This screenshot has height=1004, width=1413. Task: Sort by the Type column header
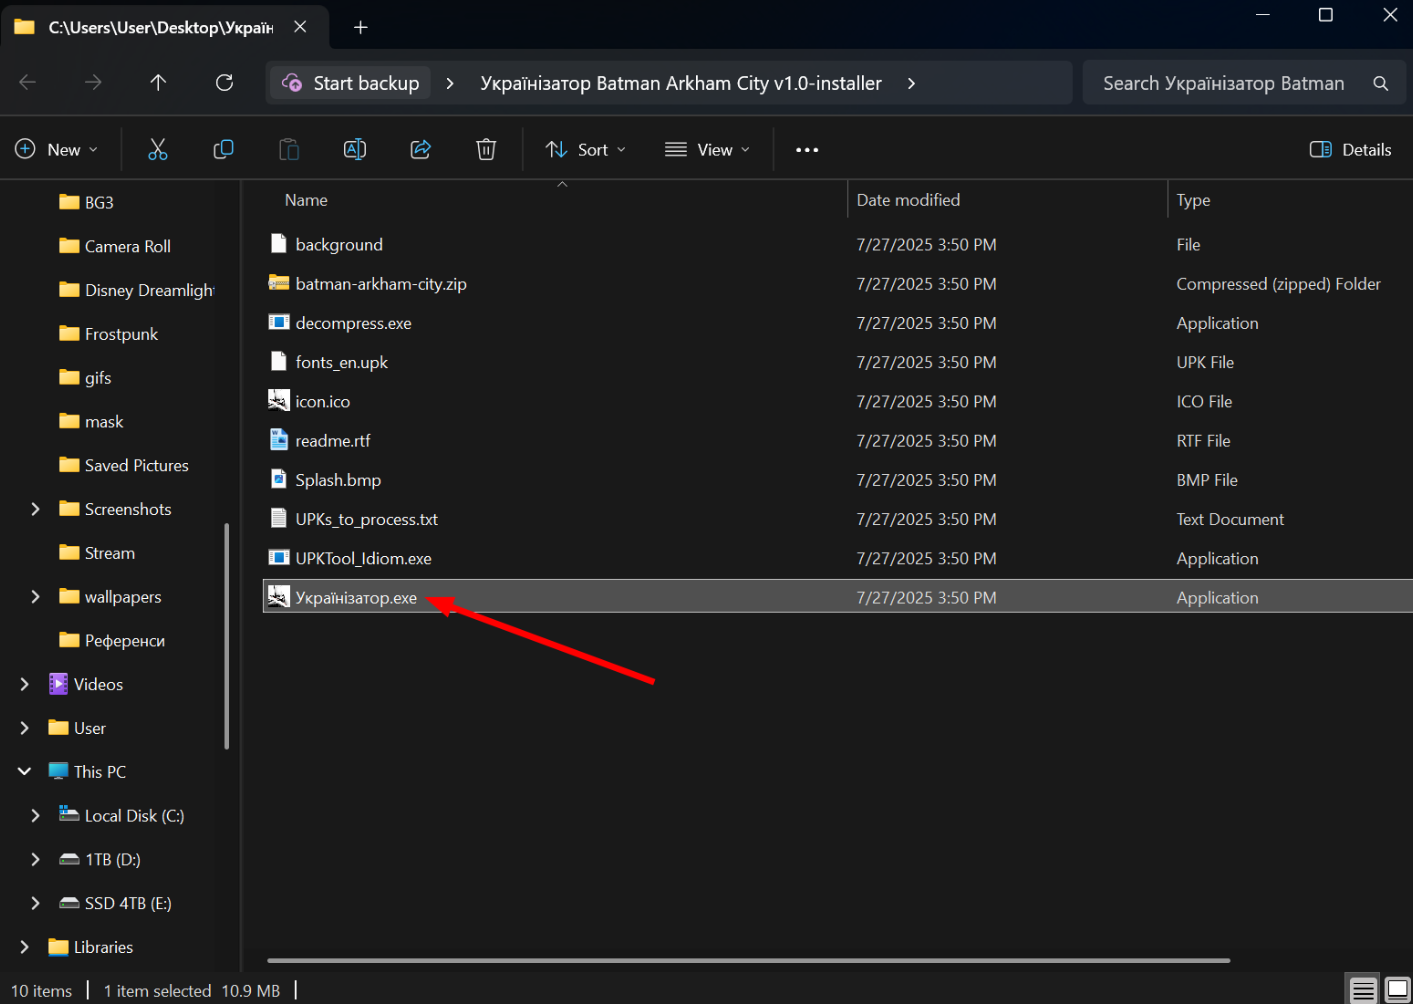coord(1194,200)
